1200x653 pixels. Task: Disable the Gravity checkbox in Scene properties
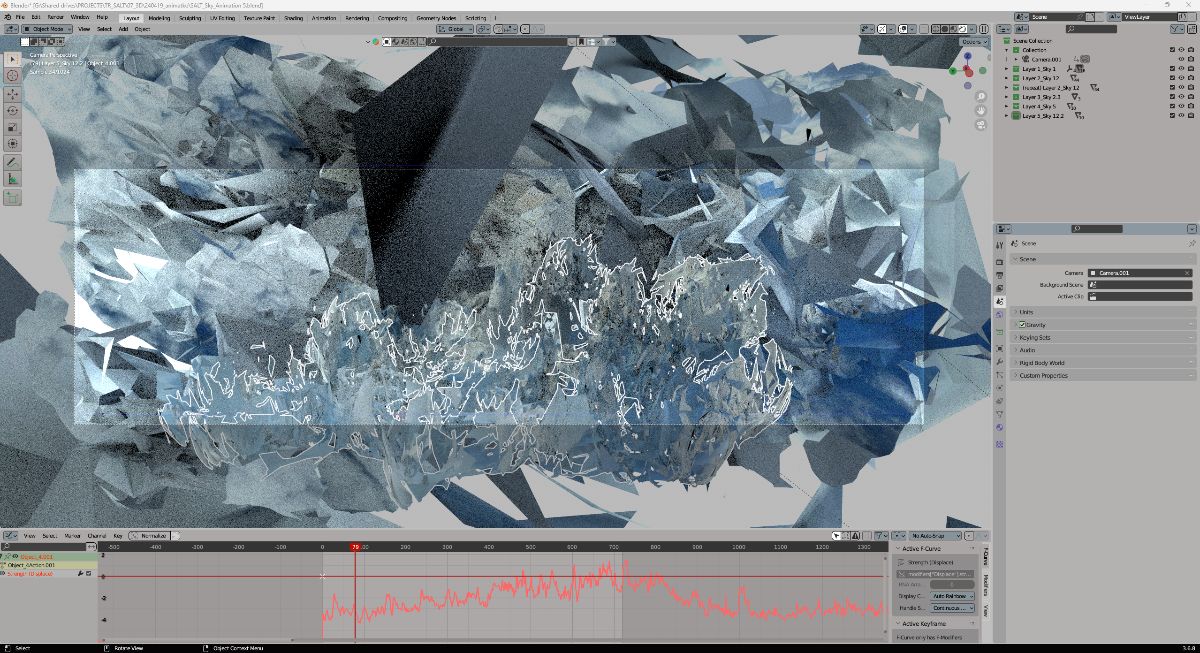click(1022, 324)
